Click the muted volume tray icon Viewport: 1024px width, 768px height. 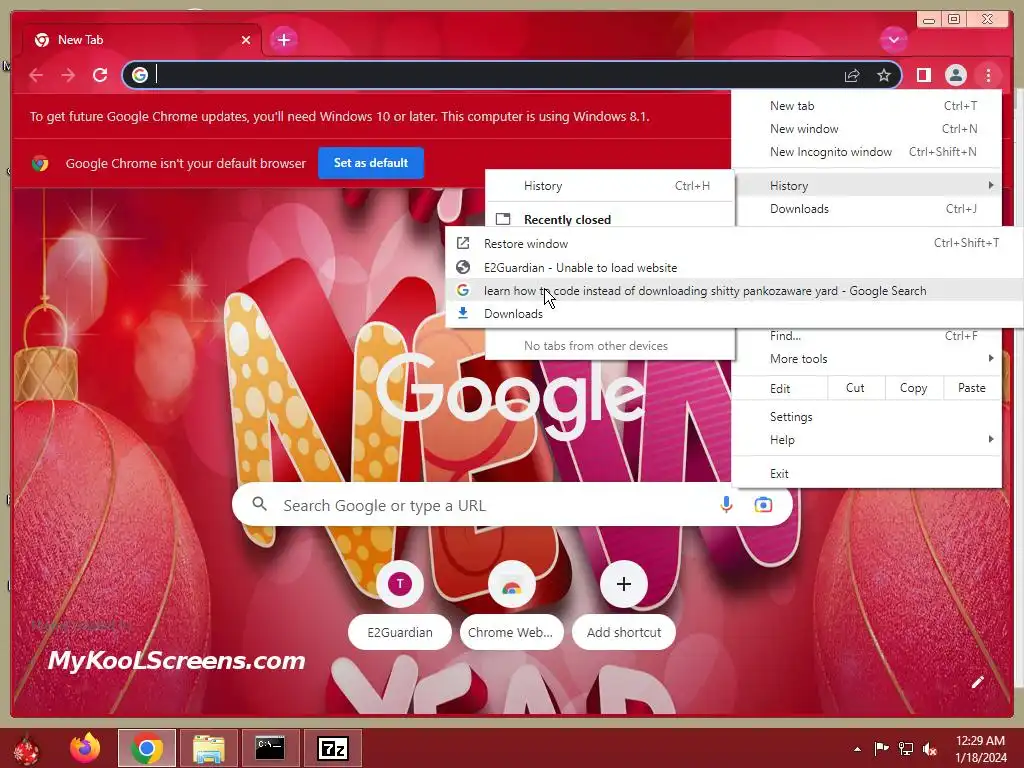click(930, 749)
